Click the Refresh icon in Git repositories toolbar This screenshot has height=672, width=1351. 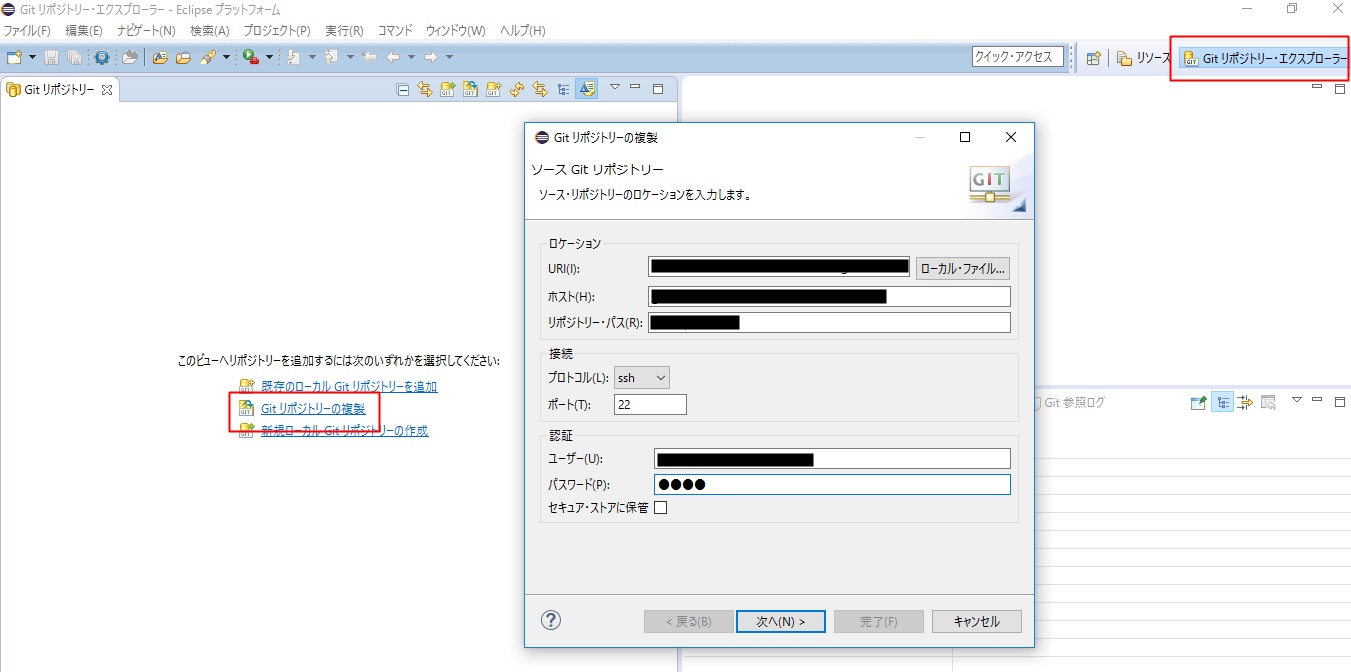(517, 89)
